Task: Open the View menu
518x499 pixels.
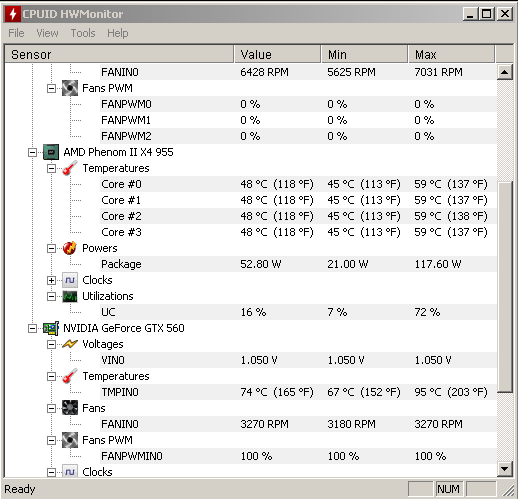Action: 47,33
